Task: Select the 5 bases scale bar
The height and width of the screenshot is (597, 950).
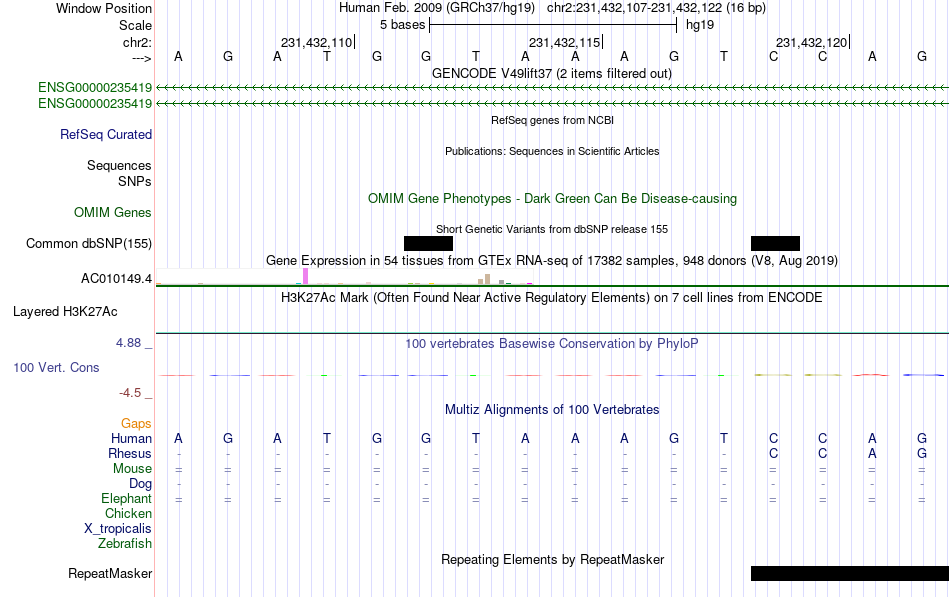Action: pos(553,25)
